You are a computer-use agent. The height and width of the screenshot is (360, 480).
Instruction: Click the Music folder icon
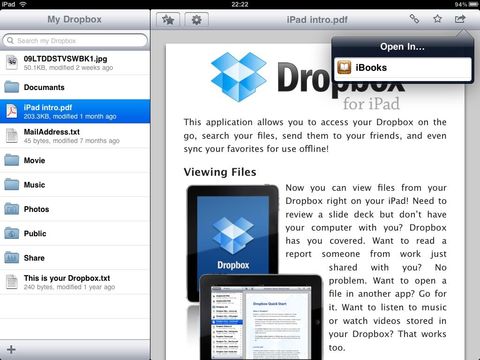[12, 184]
